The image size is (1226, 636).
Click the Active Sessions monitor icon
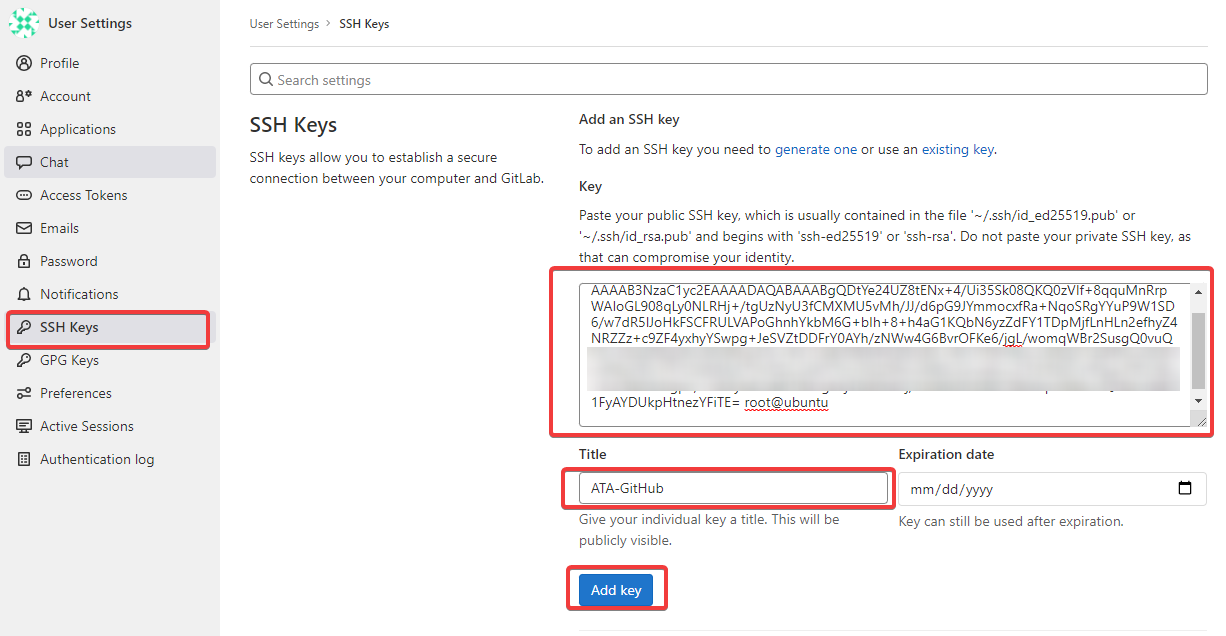(x=24, y=426)
